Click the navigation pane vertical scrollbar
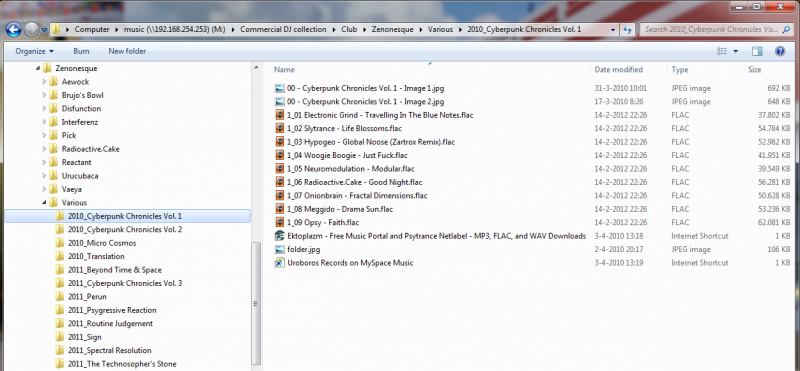The width and height of the screenshot is (800, 371). click(x=256, y=304)
